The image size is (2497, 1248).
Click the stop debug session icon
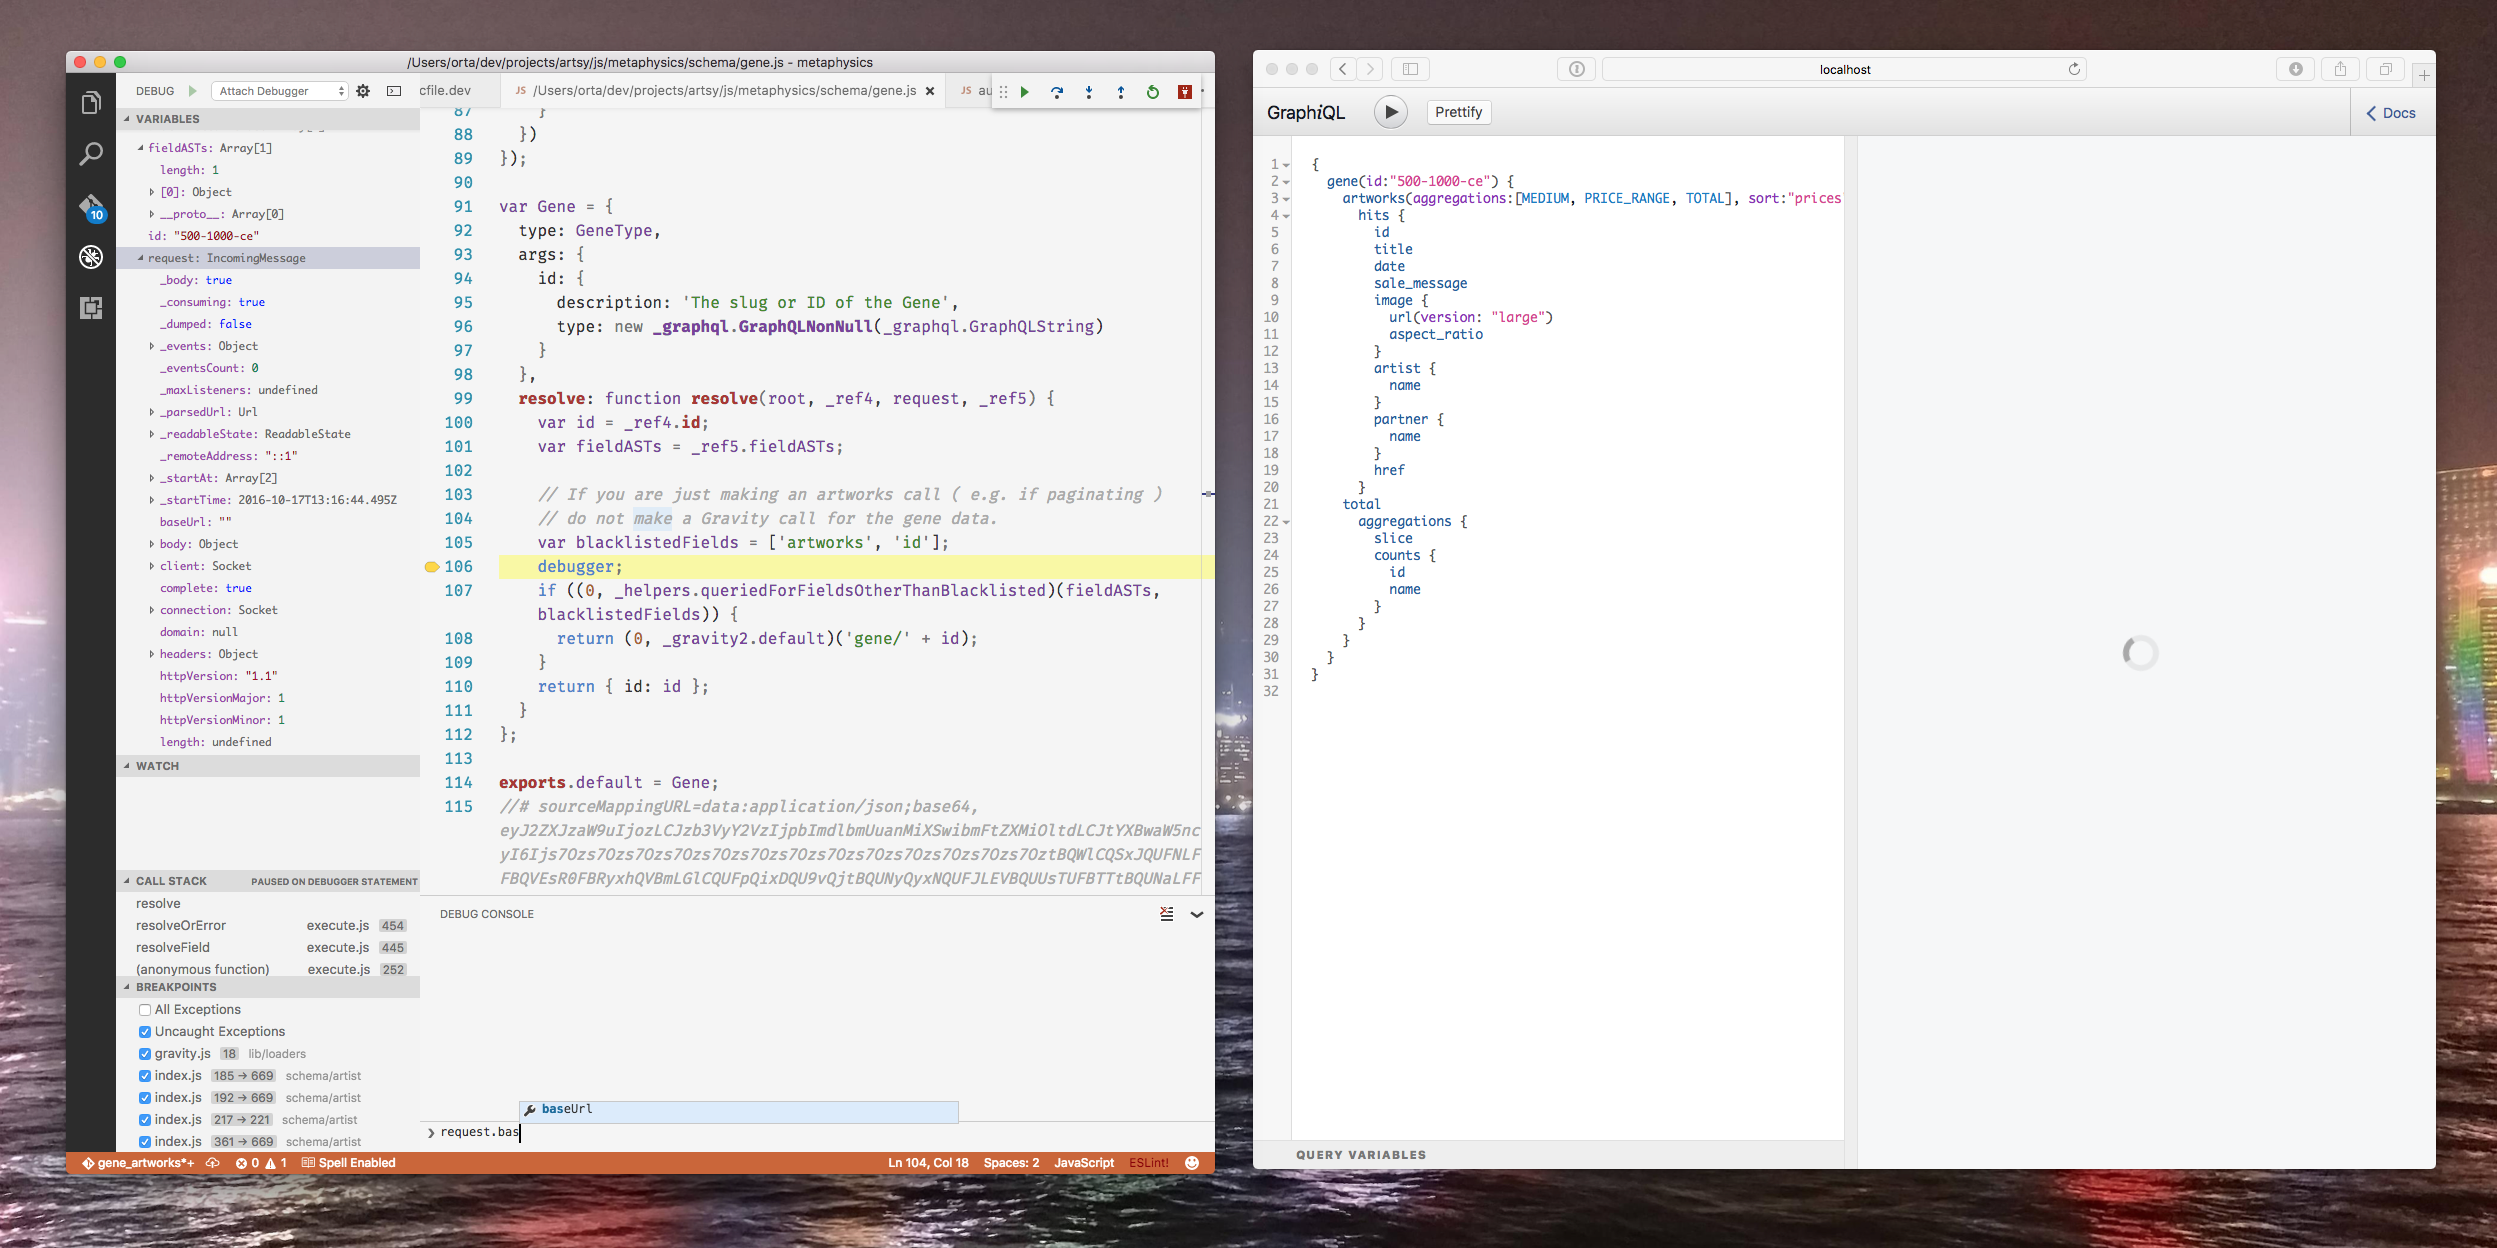[x=1183, y=91]
